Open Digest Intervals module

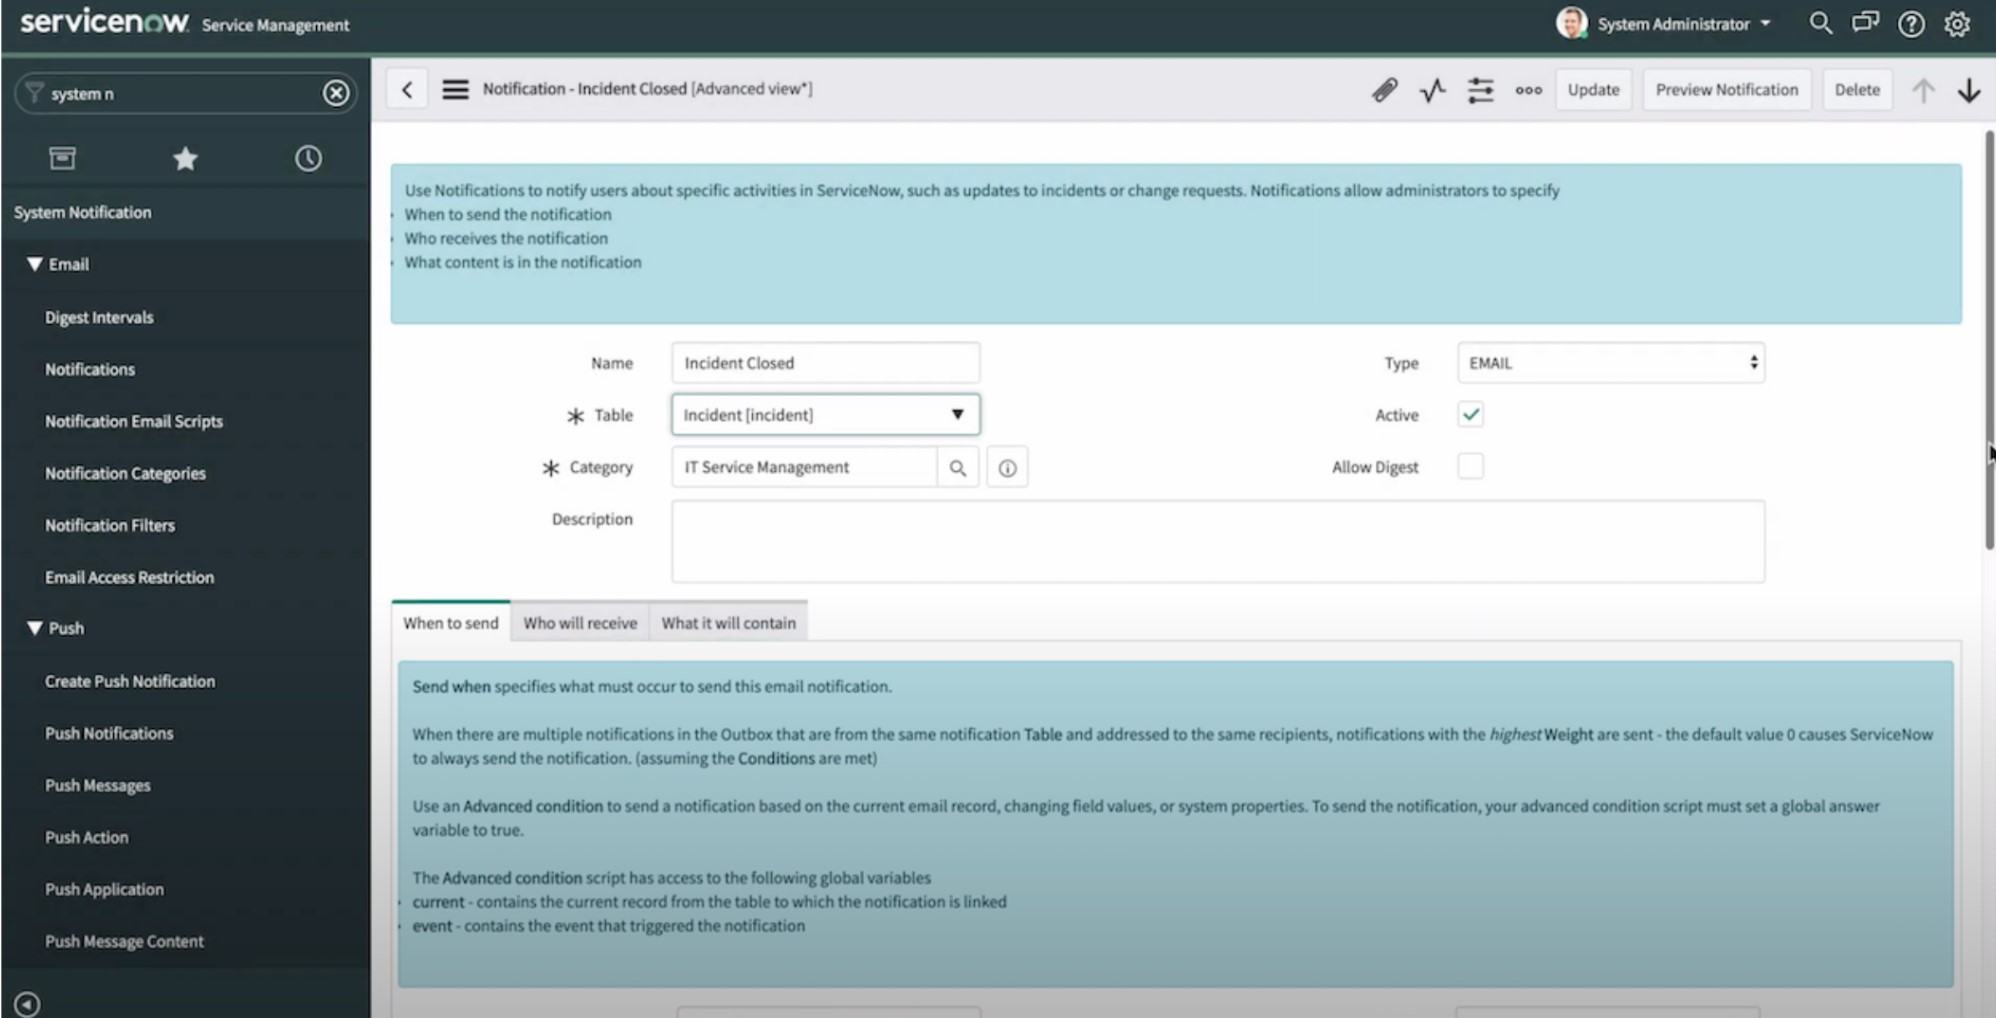point(99,317)
